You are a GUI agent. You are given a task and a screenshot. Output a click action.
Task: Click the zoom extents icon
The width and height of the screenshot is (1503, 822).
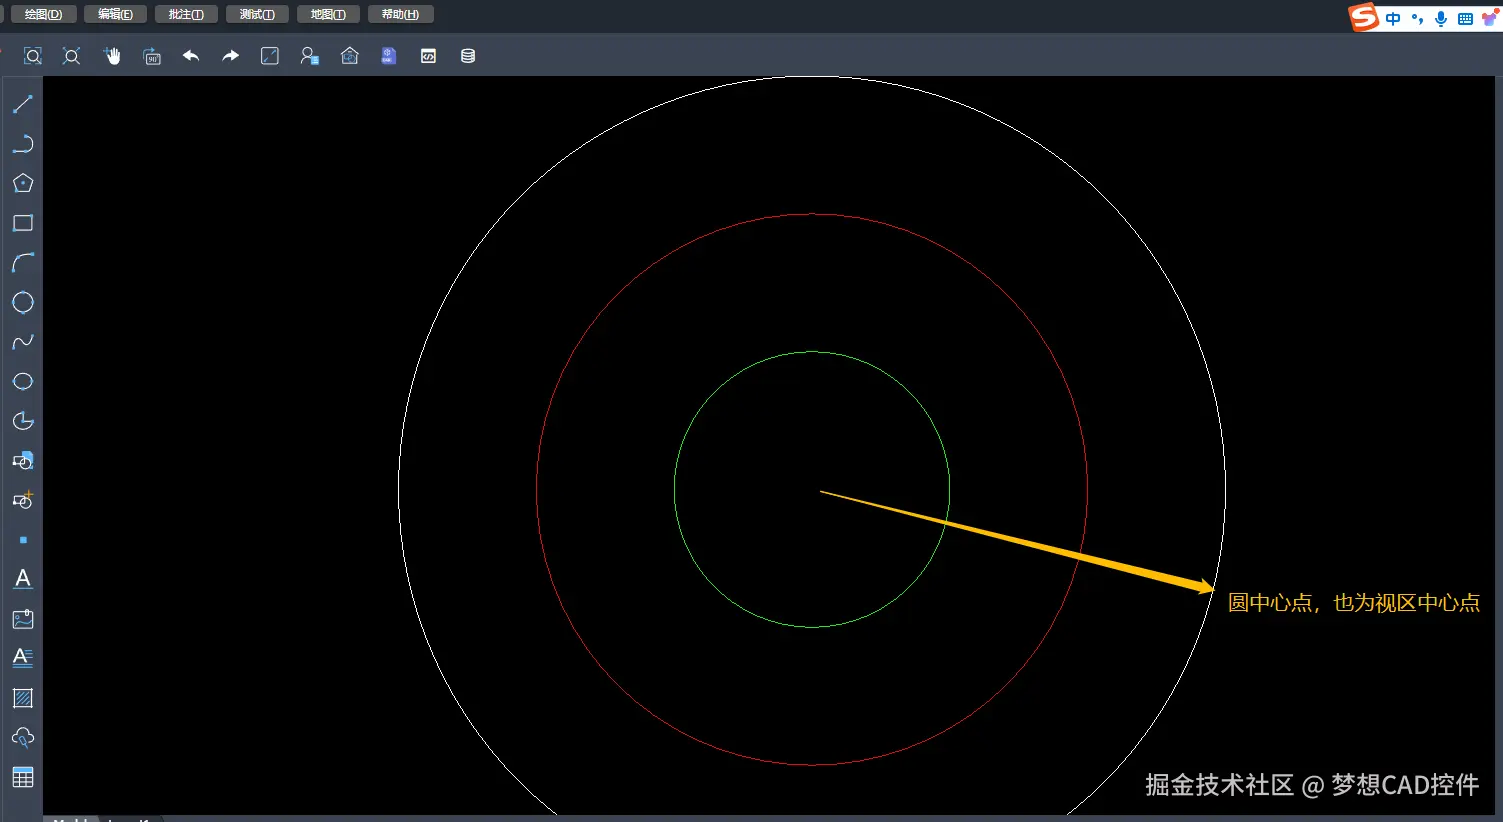coord(72,56)
